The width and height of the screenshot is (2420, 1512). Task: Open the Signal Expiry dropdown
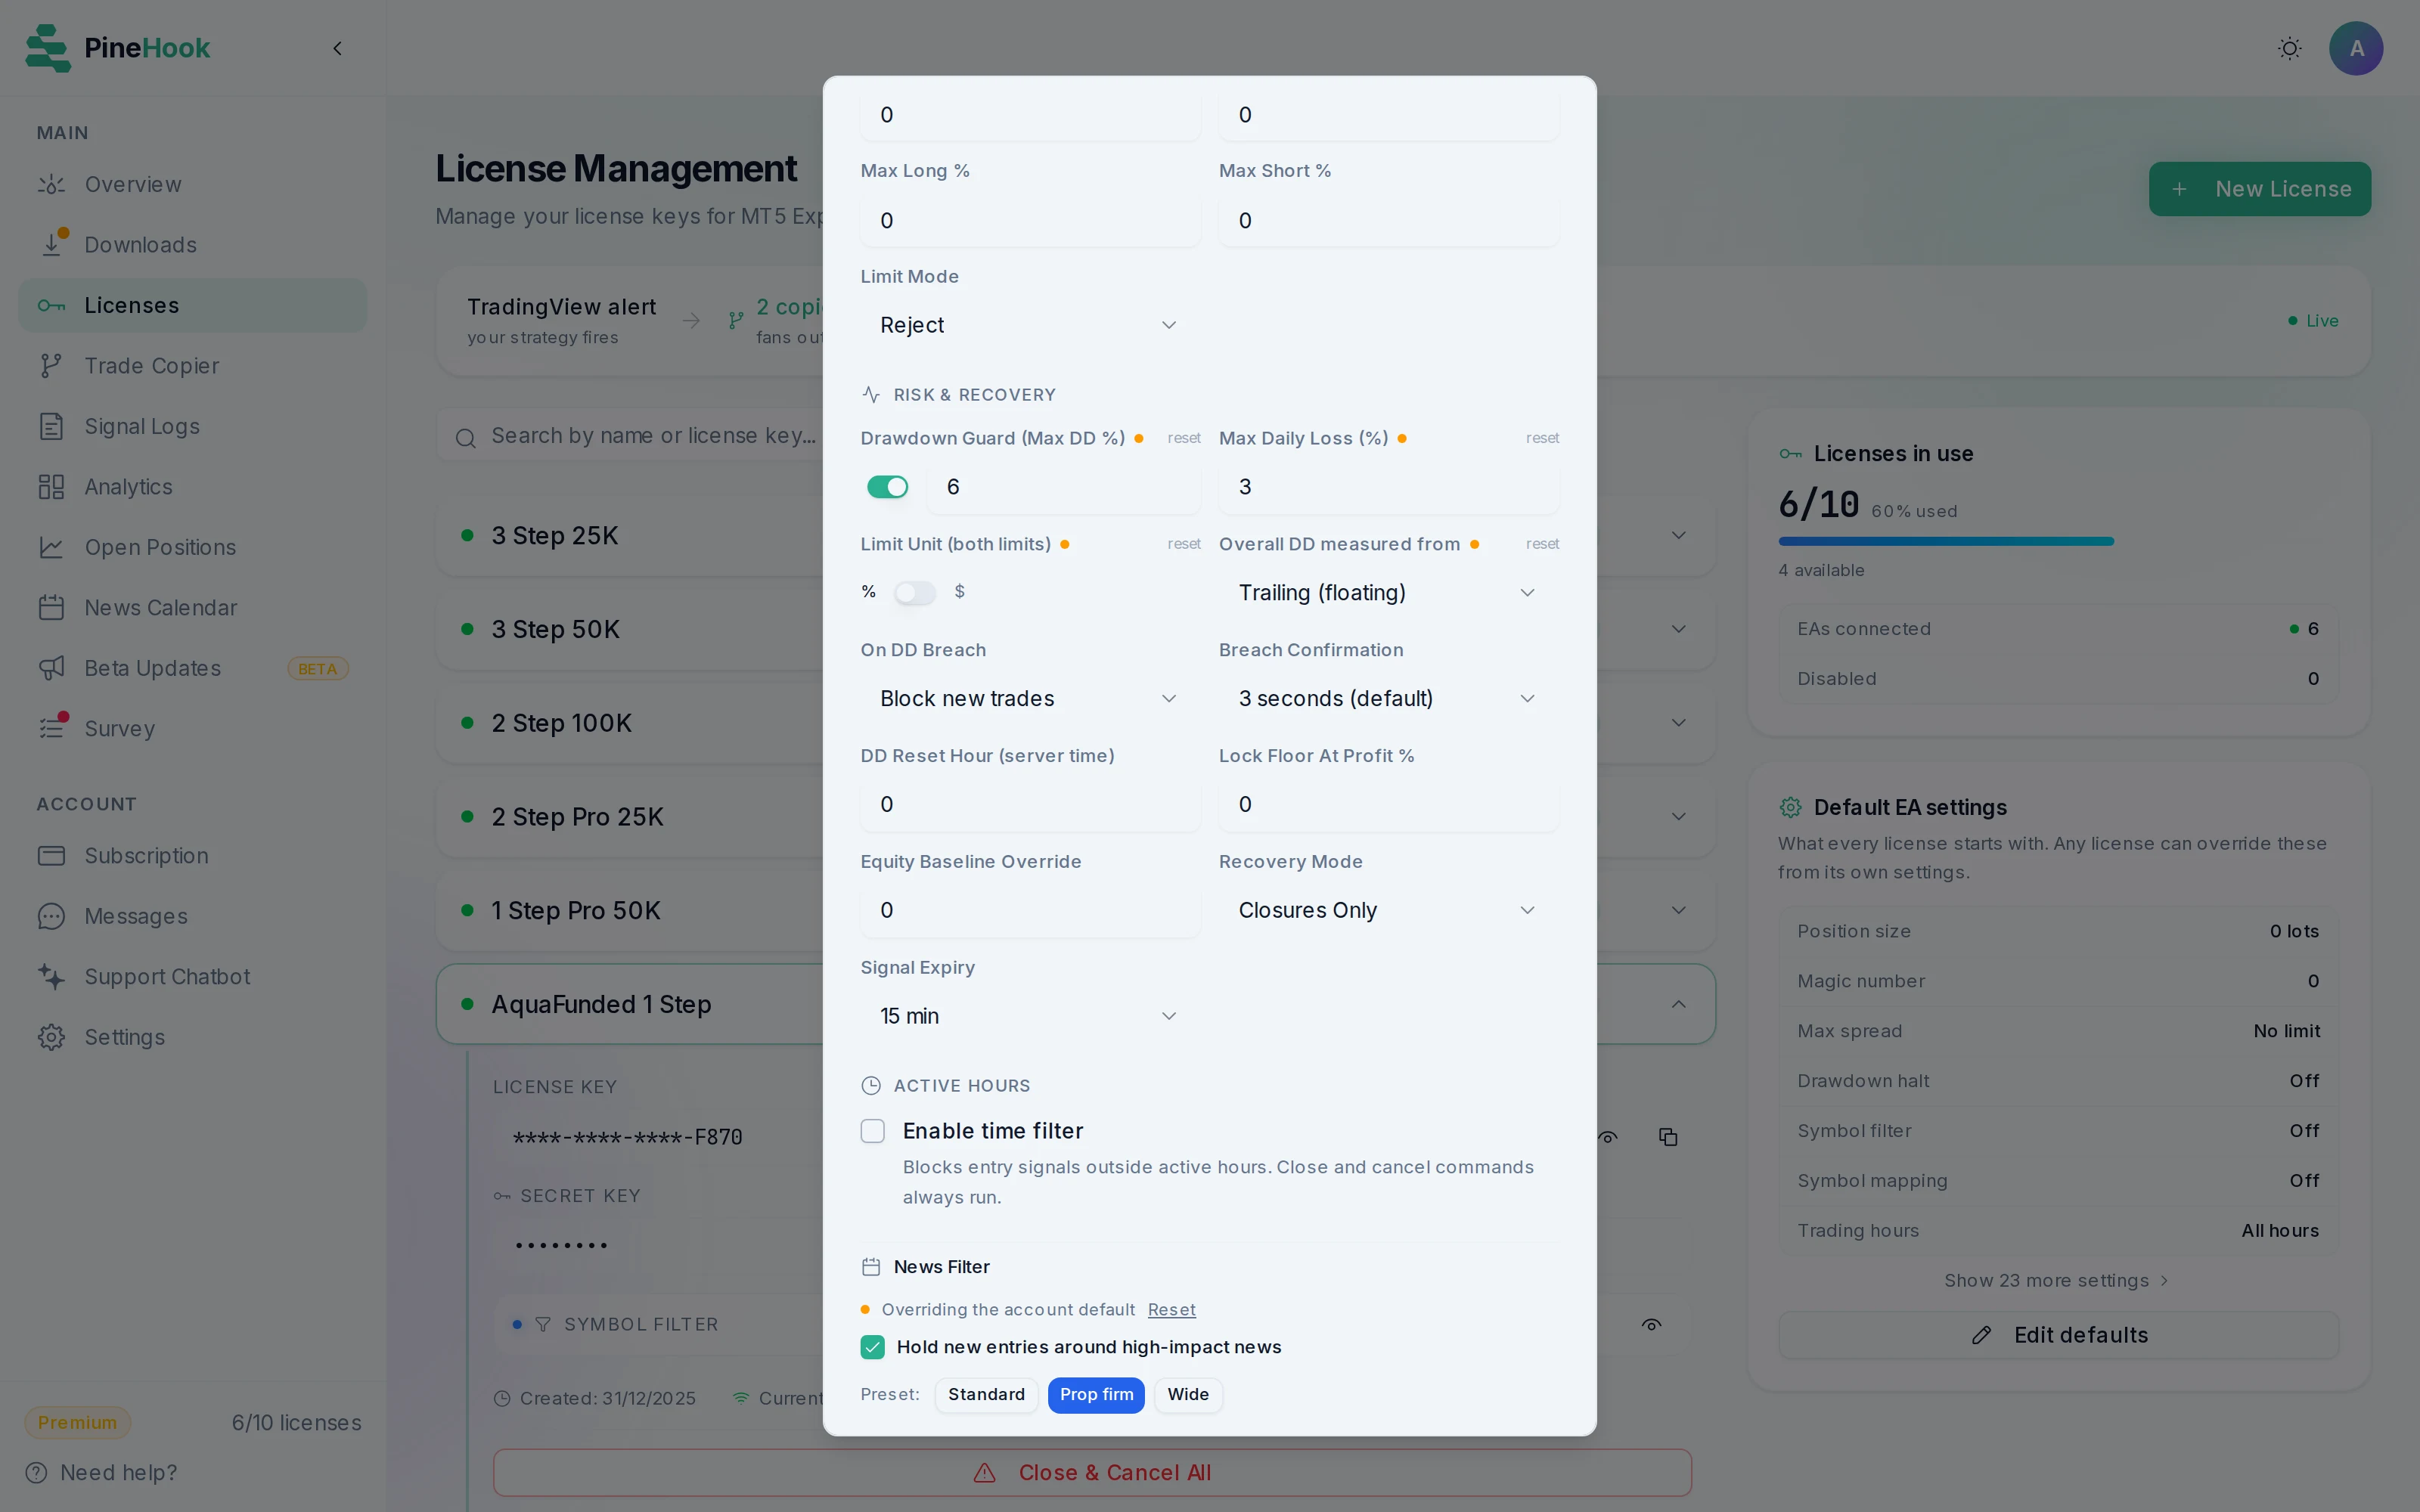coord(1030,1016)
